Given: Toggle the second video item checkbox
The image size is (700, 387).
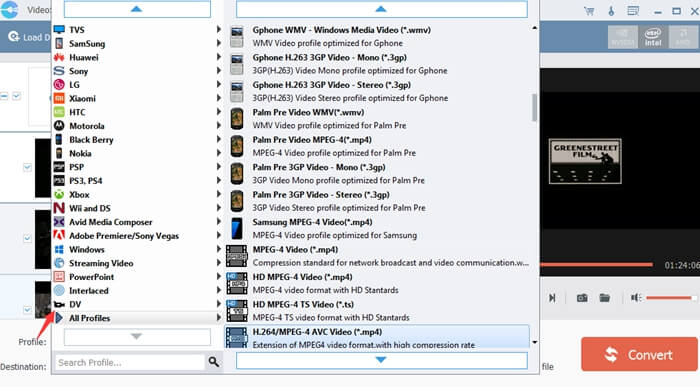Looking at the screenshot, I should [x=27, y=167].
